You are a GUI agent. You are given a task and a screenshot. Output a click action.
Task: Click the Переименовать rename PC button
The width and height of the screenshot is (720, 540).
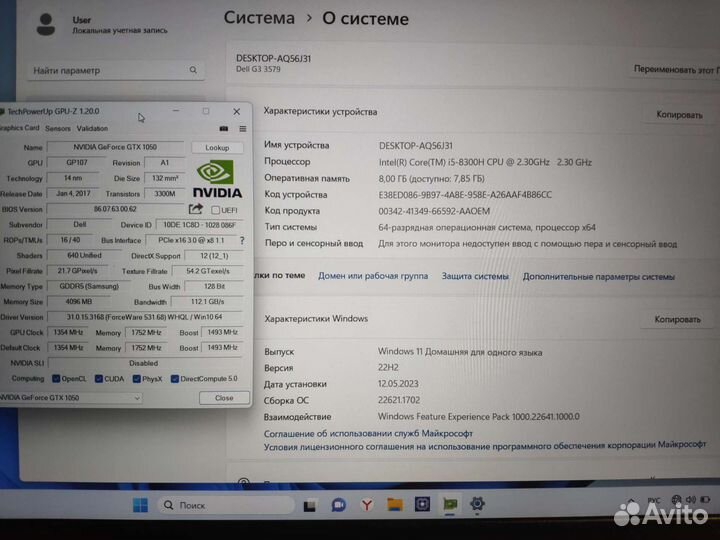click(675, 69)
